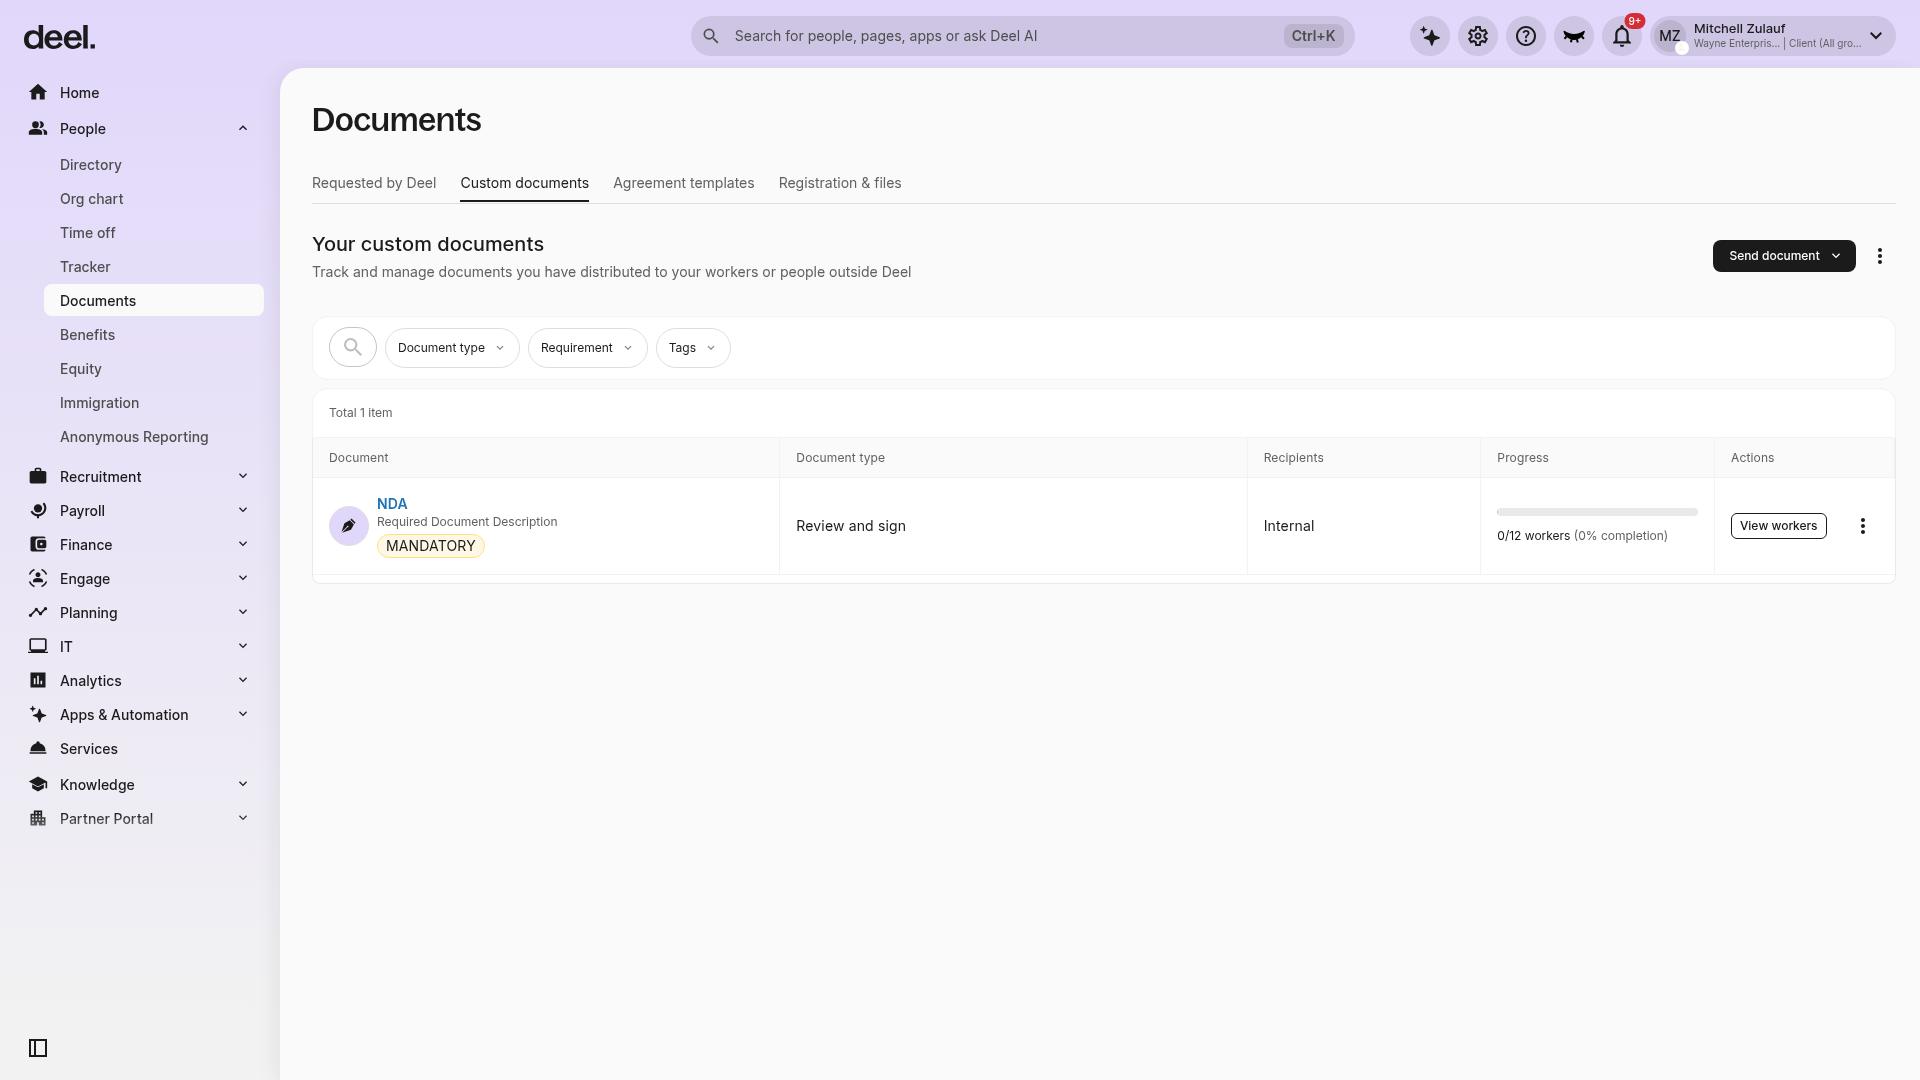Viewport: 1920px width, 1080px height.
Task: Open the NDA document link
Action: pyautogui.click(x=392, y=504)
